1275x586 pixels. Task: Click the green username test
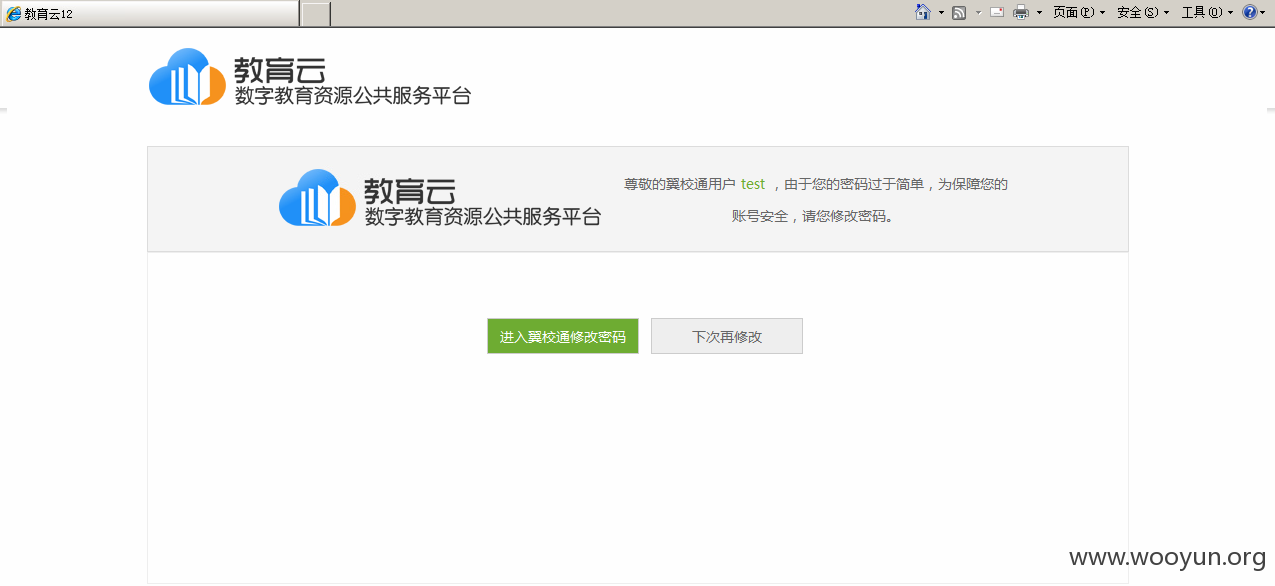753,184
